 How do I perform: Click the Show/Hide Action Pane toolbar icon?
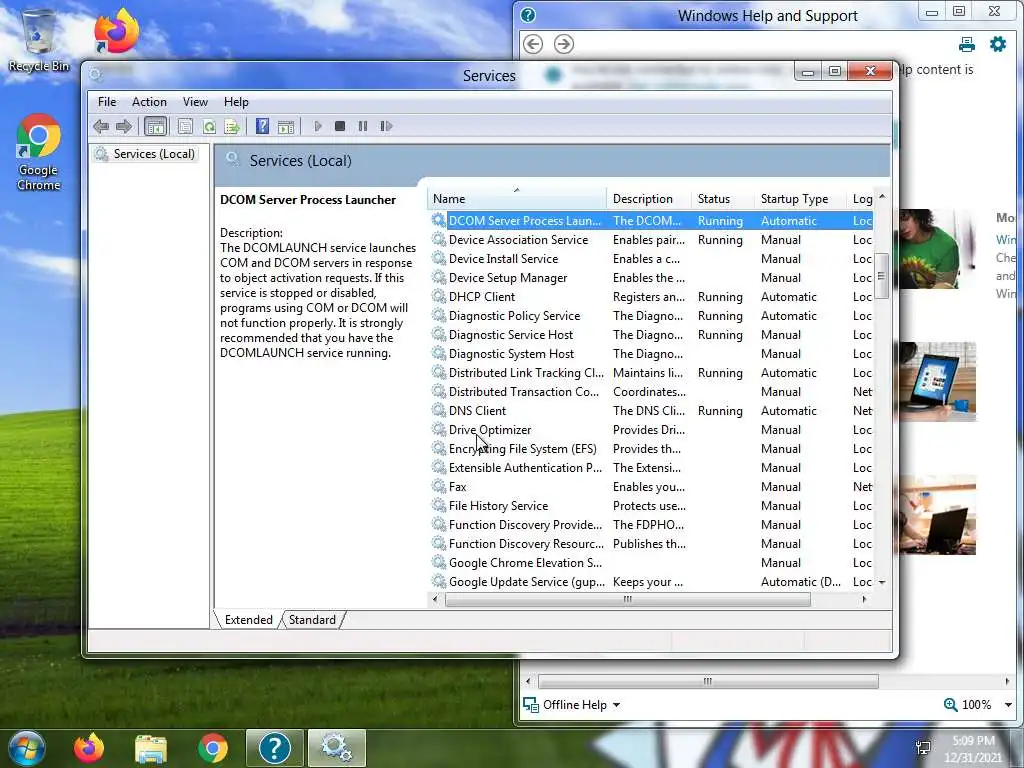[286, 126]
